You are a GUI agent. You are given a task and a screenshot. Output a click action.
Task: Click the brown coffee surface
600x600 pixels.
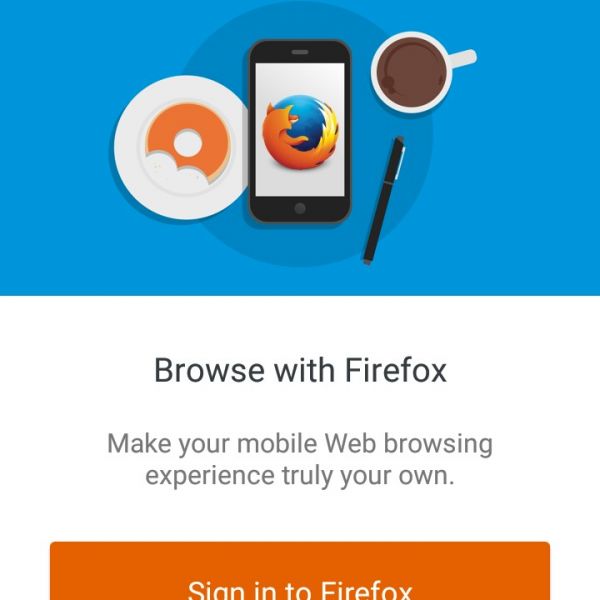[x=411, y=72]
